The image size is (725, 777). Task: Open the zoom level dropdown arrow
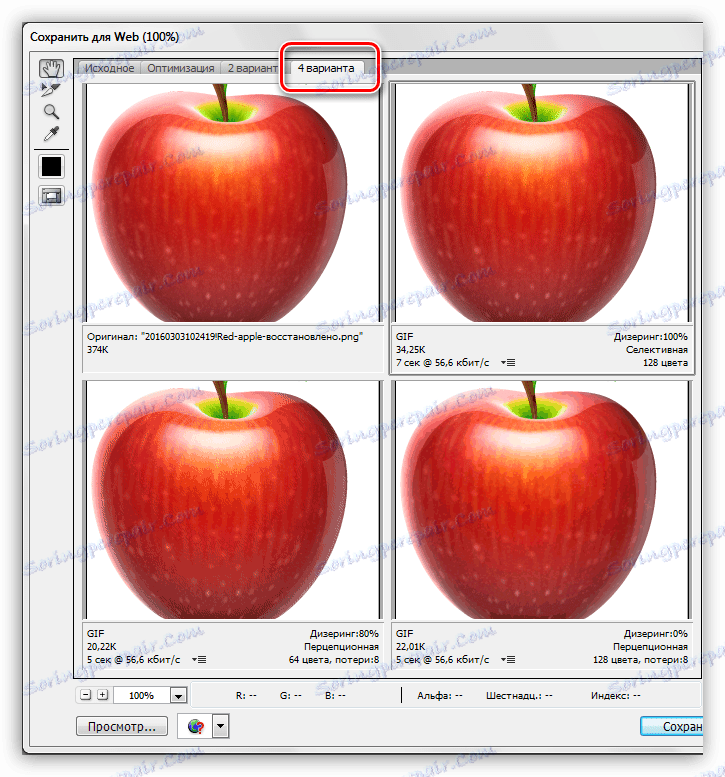(178, 696)
